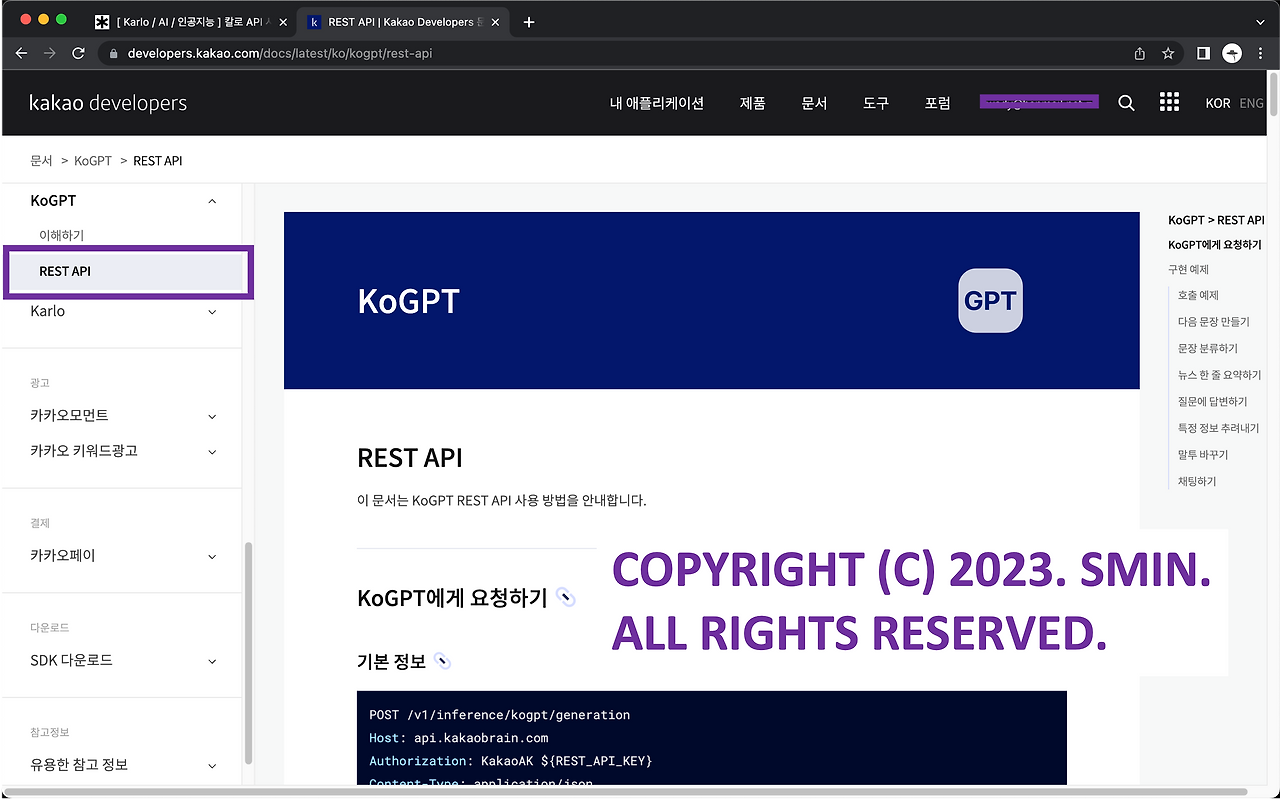
Task: Jump to 질문에 답변하기 in outline
Action: coord(1212,401)
